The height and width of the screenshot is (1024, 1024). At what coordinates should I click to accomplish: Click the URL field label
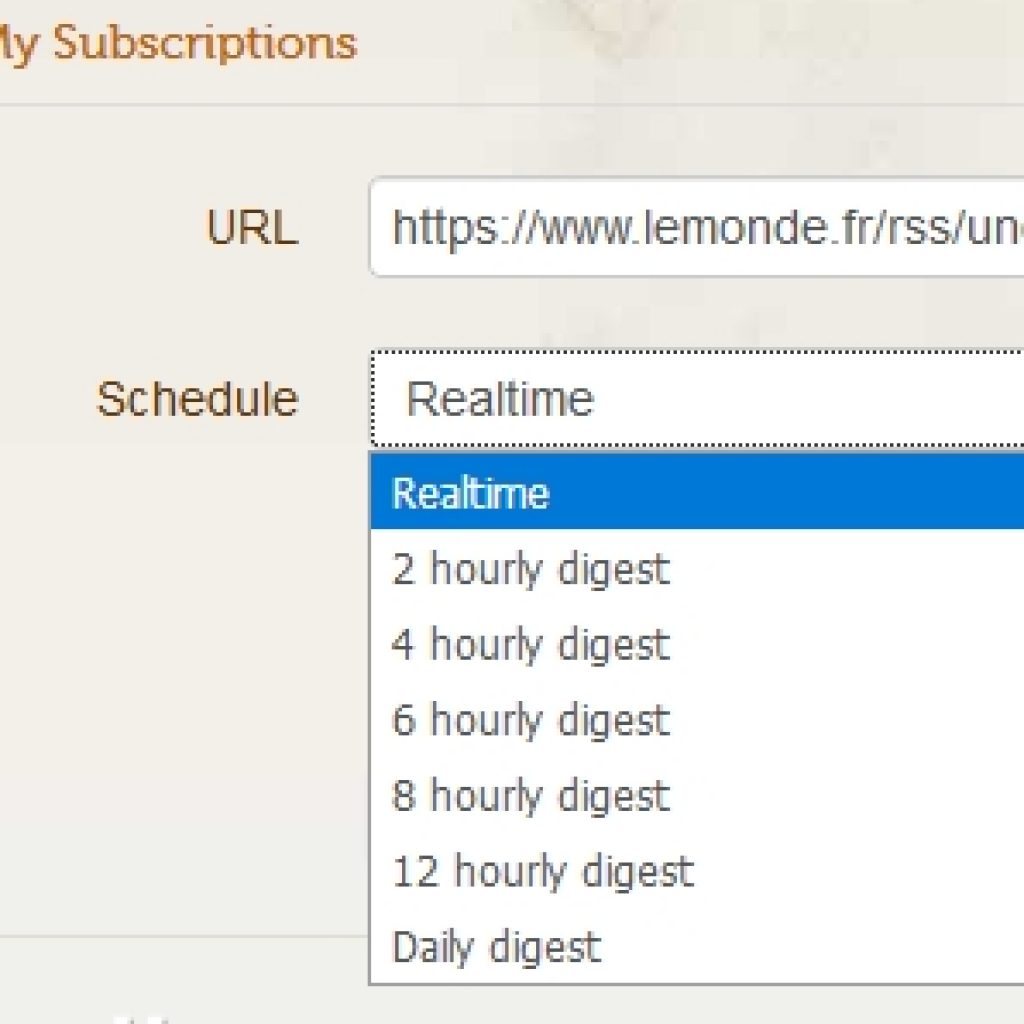point(252,228)
